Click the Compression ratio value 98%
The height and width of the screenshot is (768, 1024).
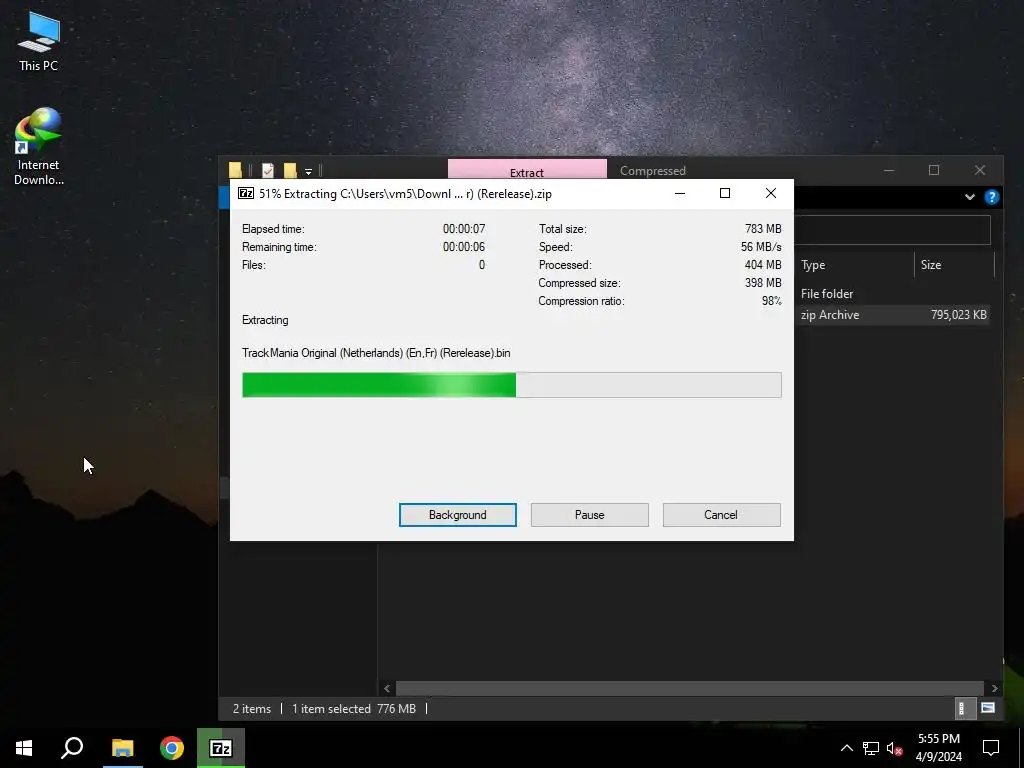point(771,301)
